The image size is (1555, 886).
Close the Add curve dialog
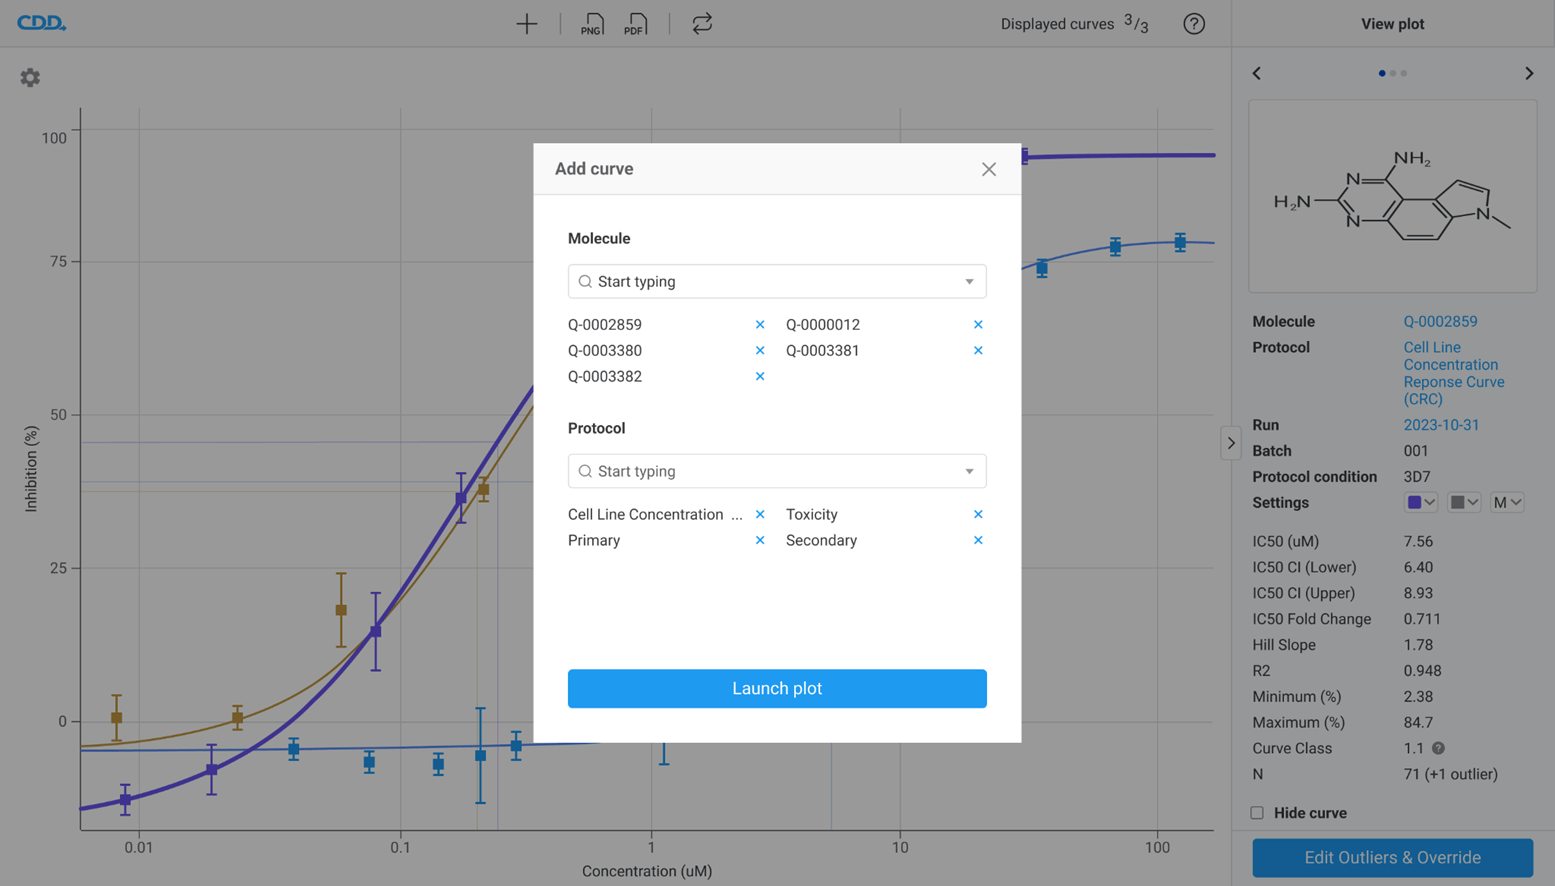click(x=988, y=169)
